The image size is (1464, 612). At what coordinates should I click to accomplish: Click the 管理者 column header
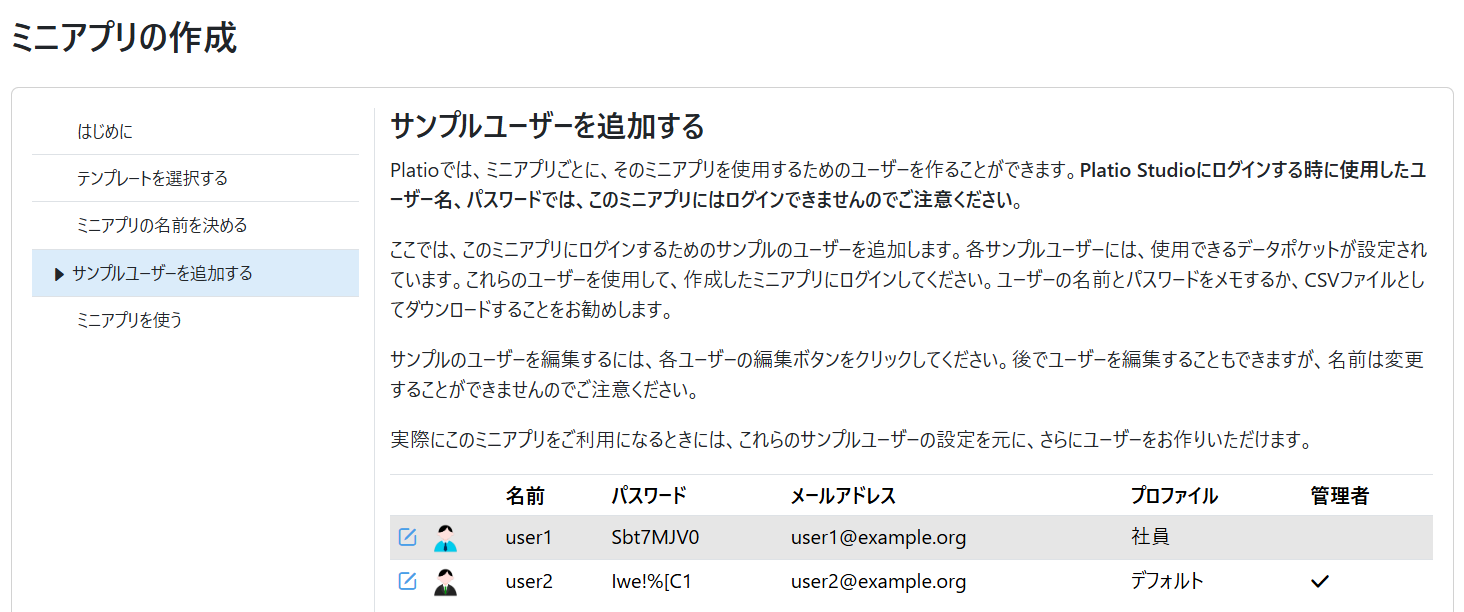pos(1339,496)
